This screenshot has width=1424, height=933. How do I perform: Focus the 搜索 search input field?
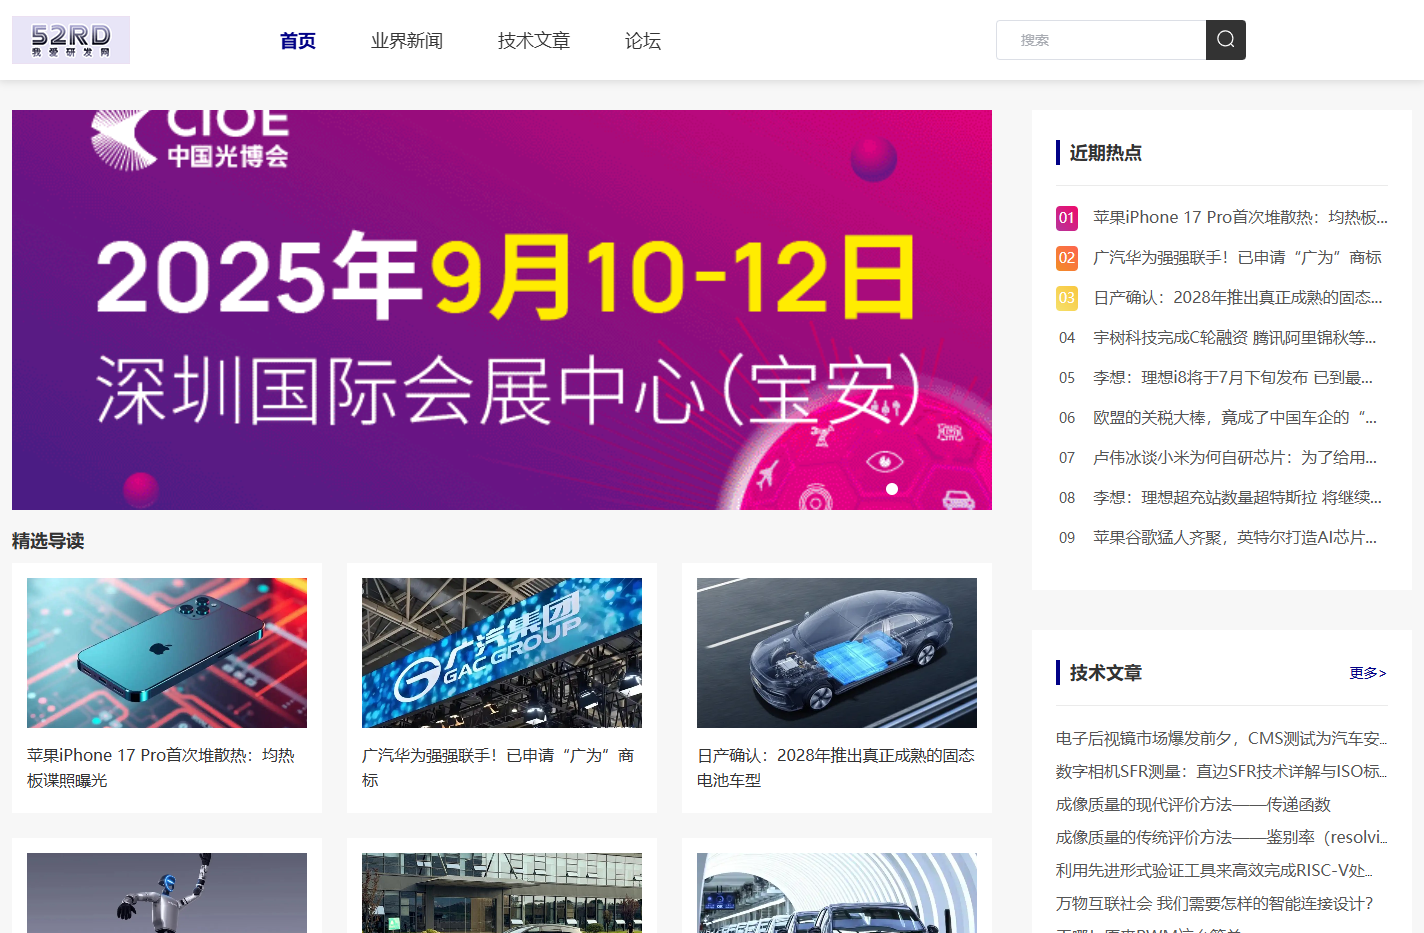1101,40
